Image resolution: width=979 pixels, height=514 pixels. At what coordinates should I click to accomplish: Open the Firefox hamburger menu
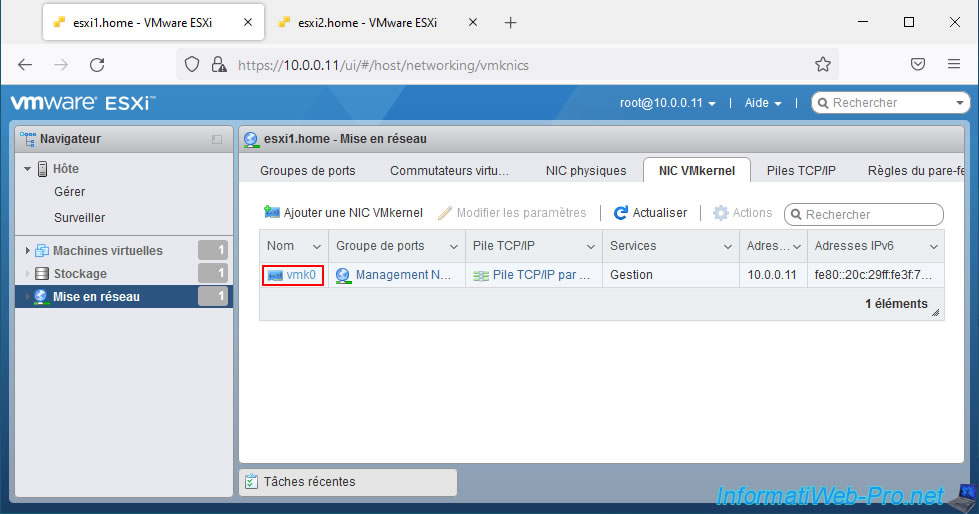tap(953, 64)
